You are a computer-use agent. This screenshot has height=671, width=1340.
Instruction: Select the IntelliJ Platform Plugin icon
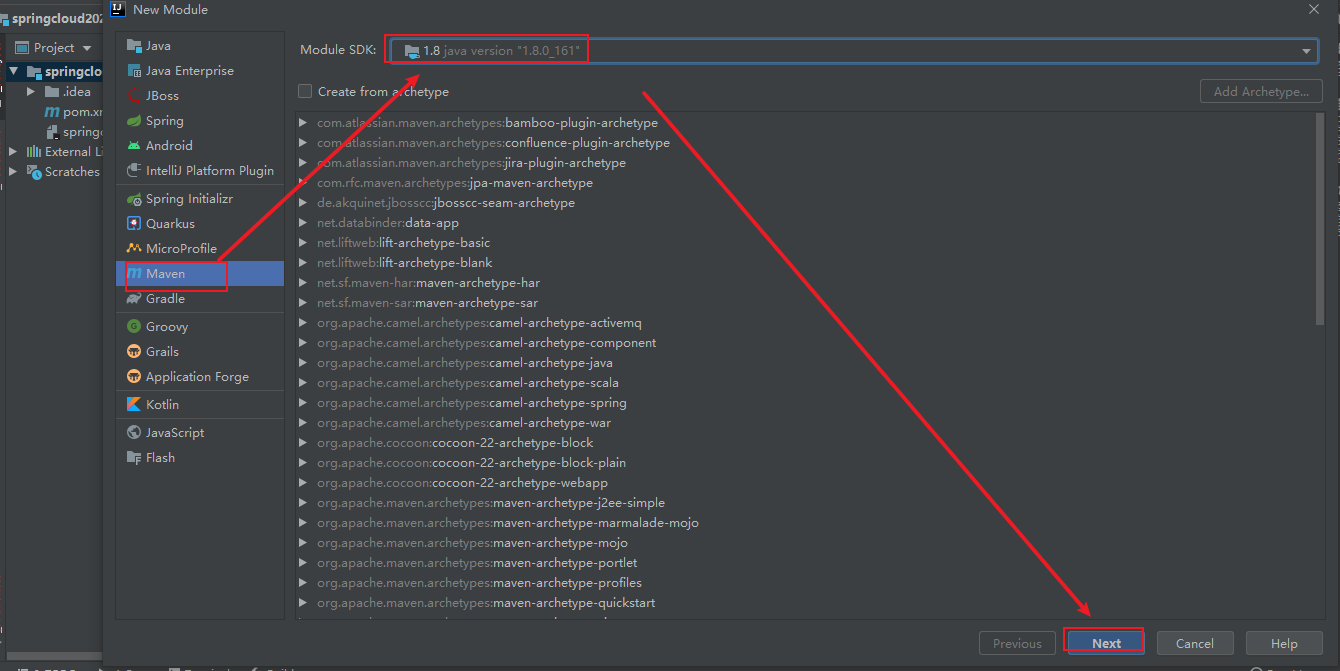(x=134, y=171)
